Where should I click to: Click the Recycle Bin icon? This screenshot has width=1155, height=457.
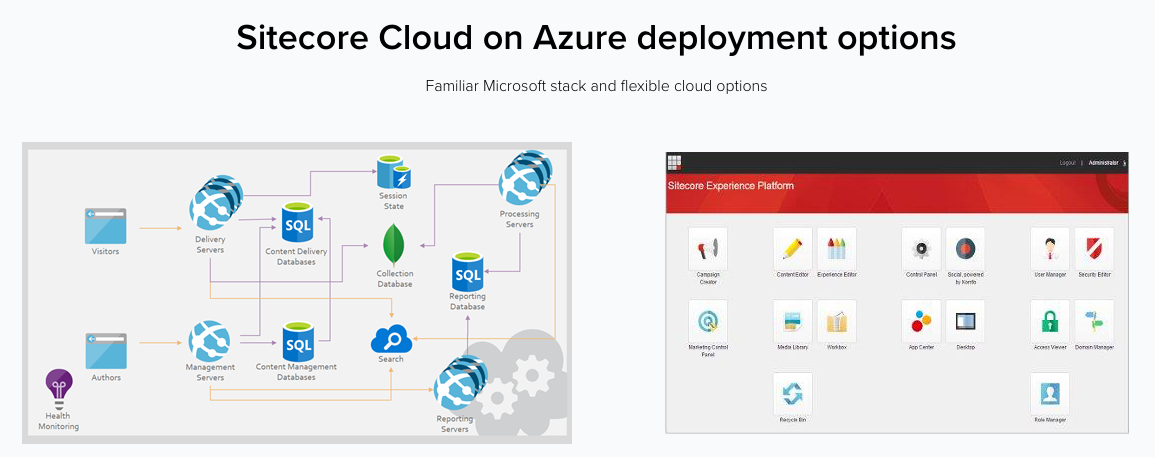click(x=792, y=393)
